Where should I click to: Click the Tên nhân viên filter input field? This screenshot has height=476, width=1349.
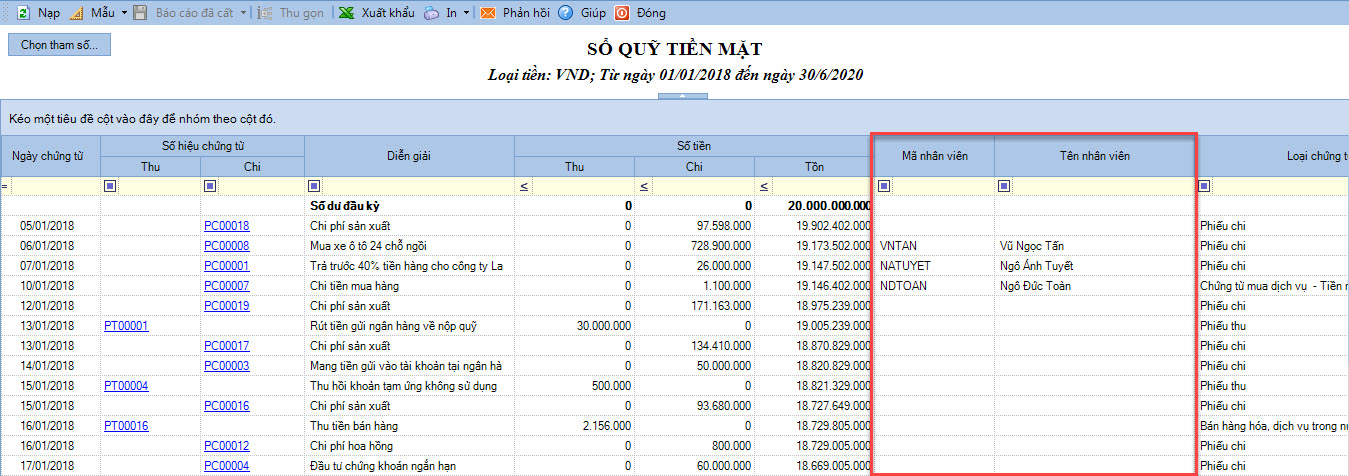(1103, 185)
